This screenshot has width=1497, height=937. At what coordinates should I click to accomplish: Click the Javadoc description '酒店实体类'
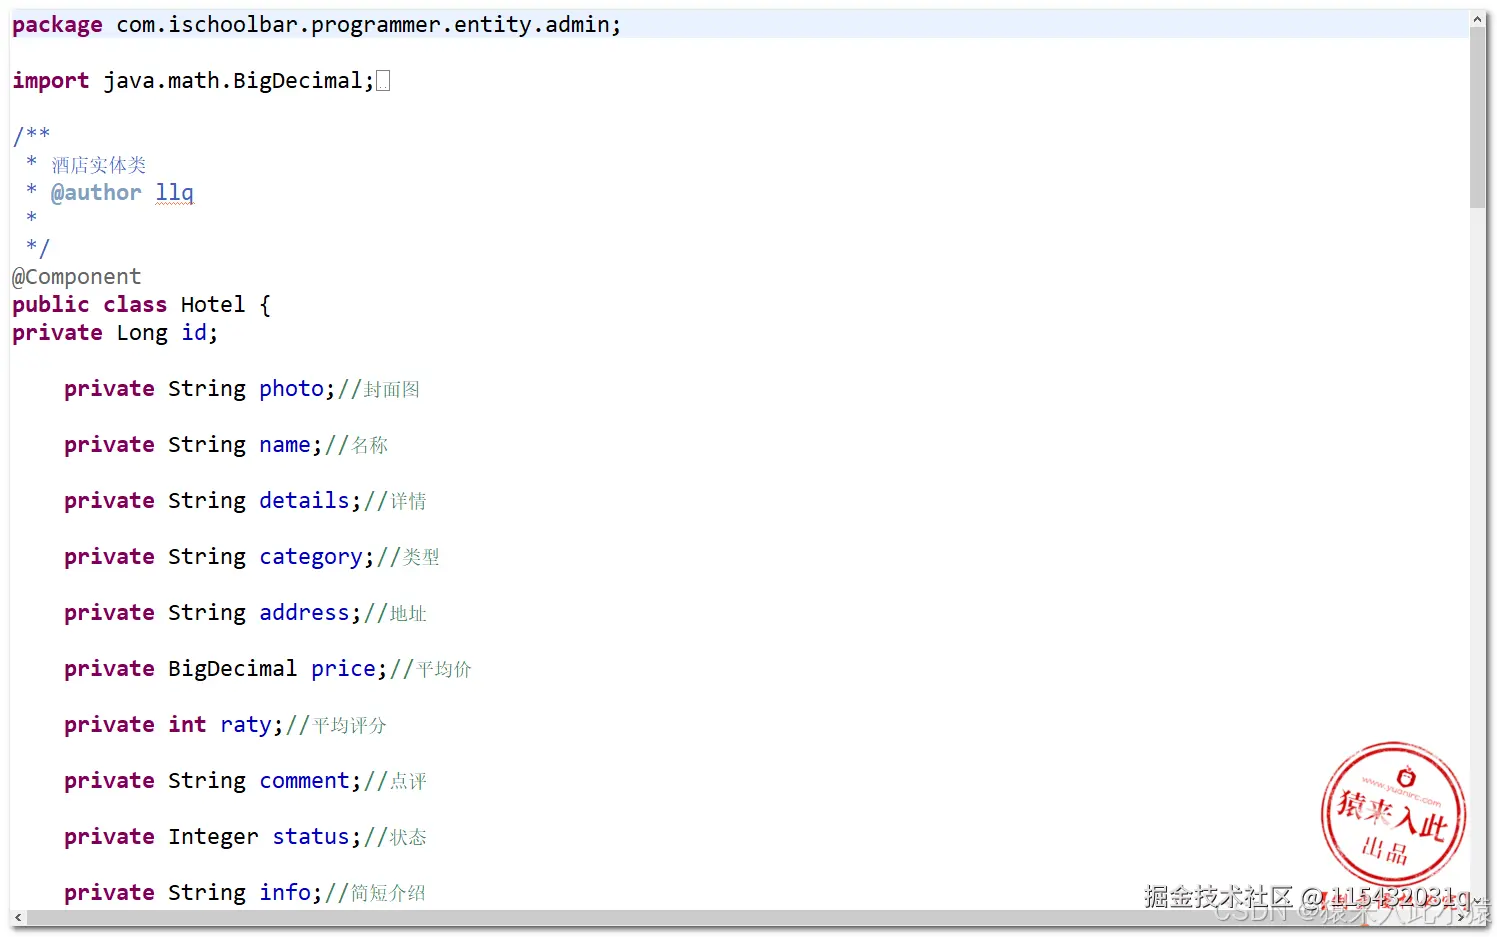[x=99, y=165]
